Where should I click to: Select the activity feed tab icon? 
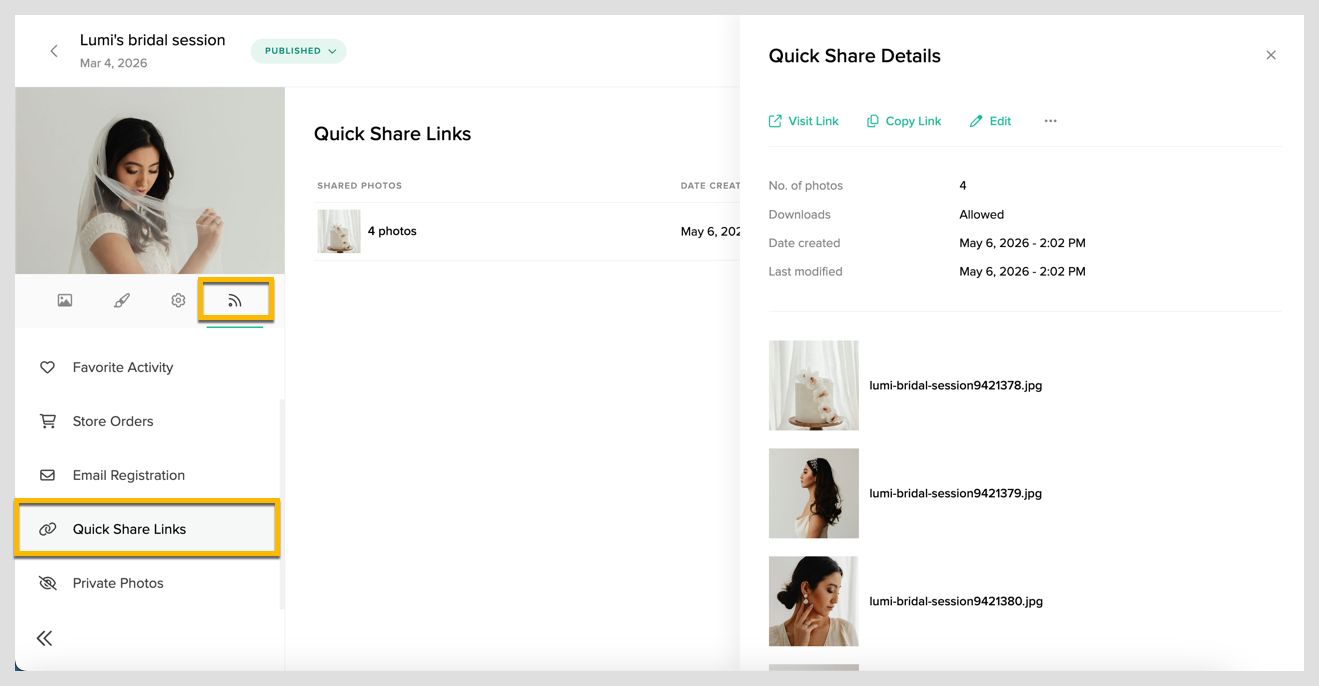pos(235,300)
